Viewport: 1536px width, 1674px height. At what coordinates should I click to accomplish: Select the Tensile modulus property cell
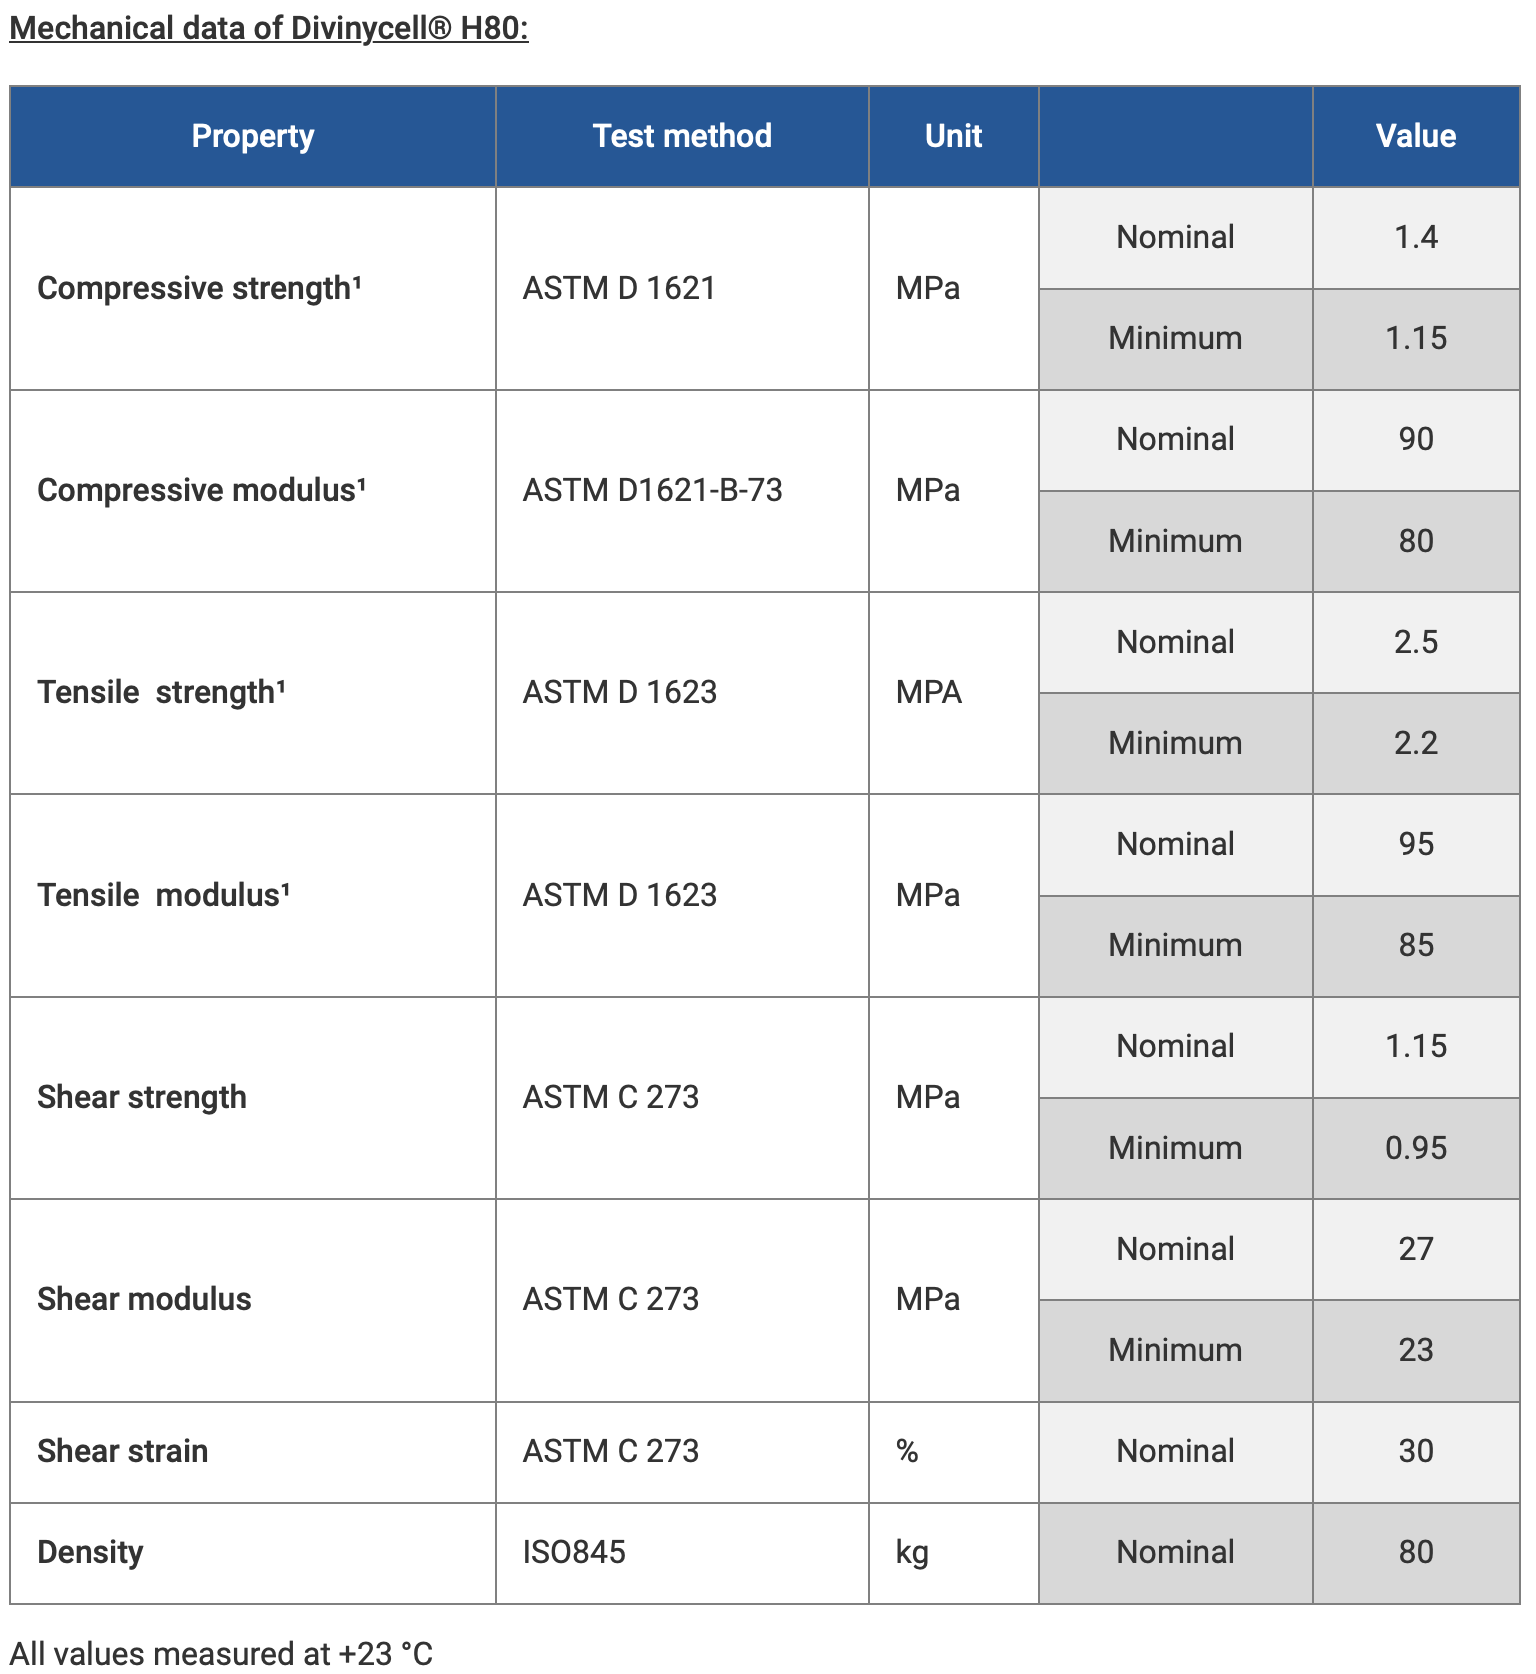click(x=163, y=895)
